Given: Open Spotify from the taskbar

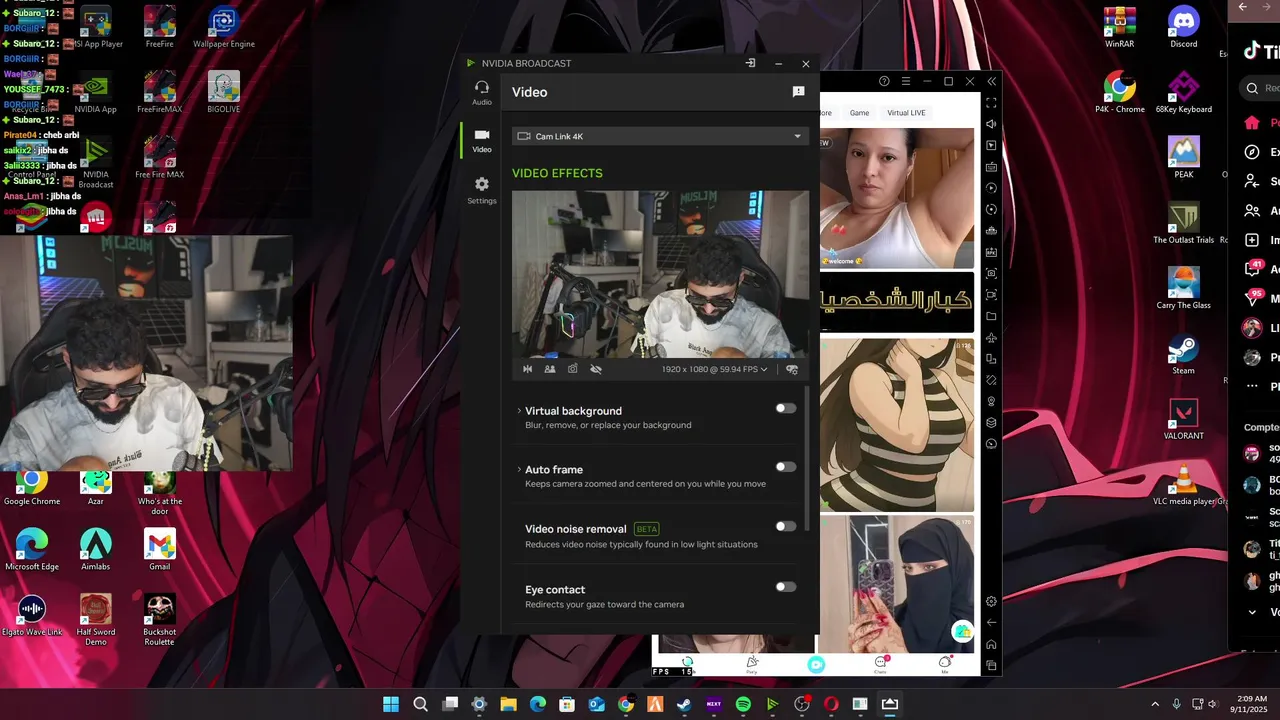Looking at the screenshot, I should point(743,704).
